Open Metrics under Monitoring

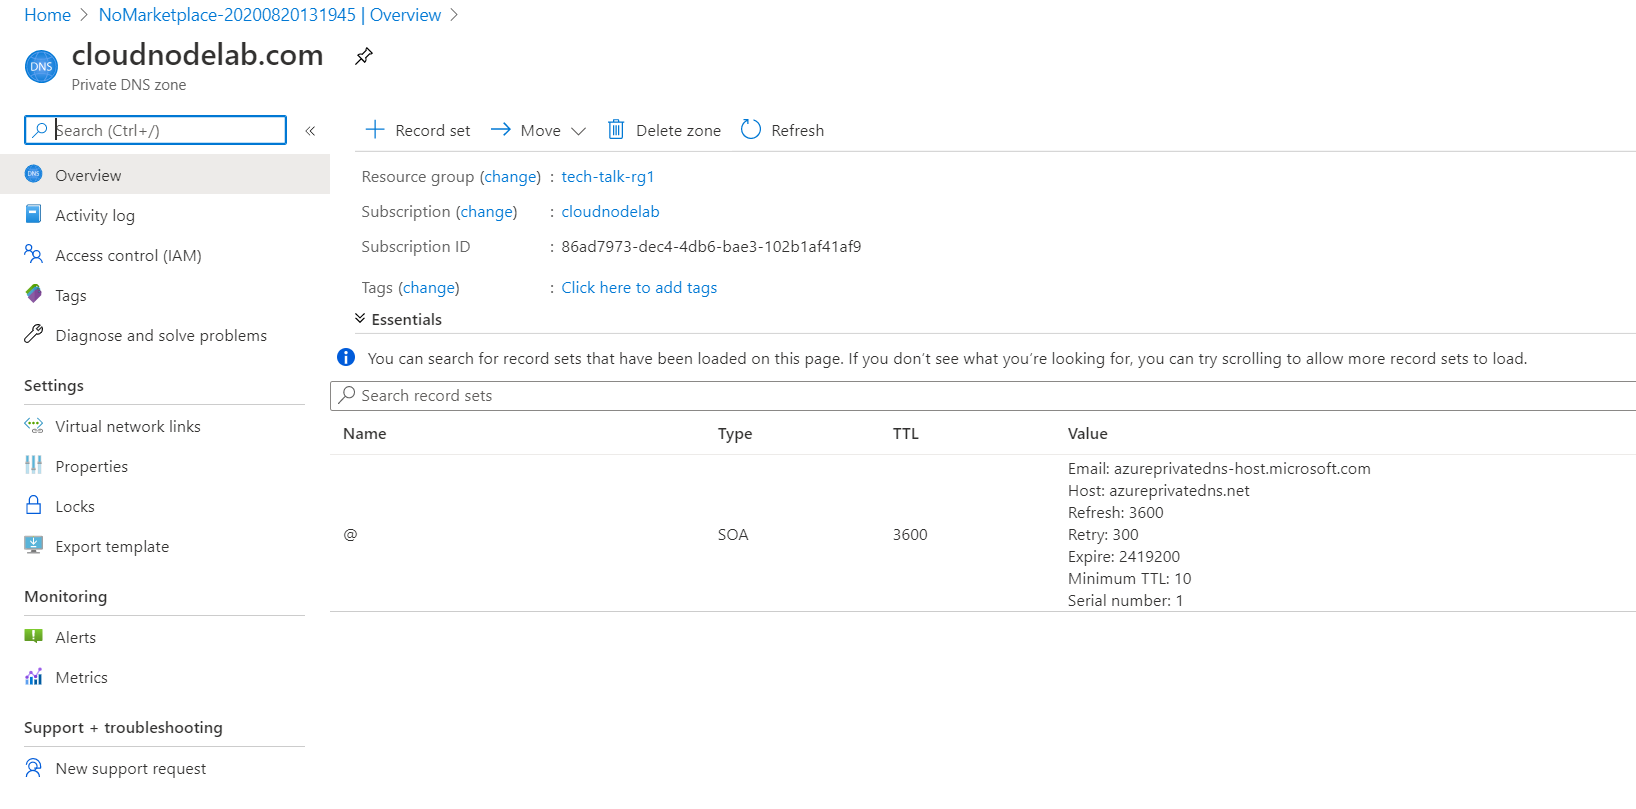tap(82, 677)
